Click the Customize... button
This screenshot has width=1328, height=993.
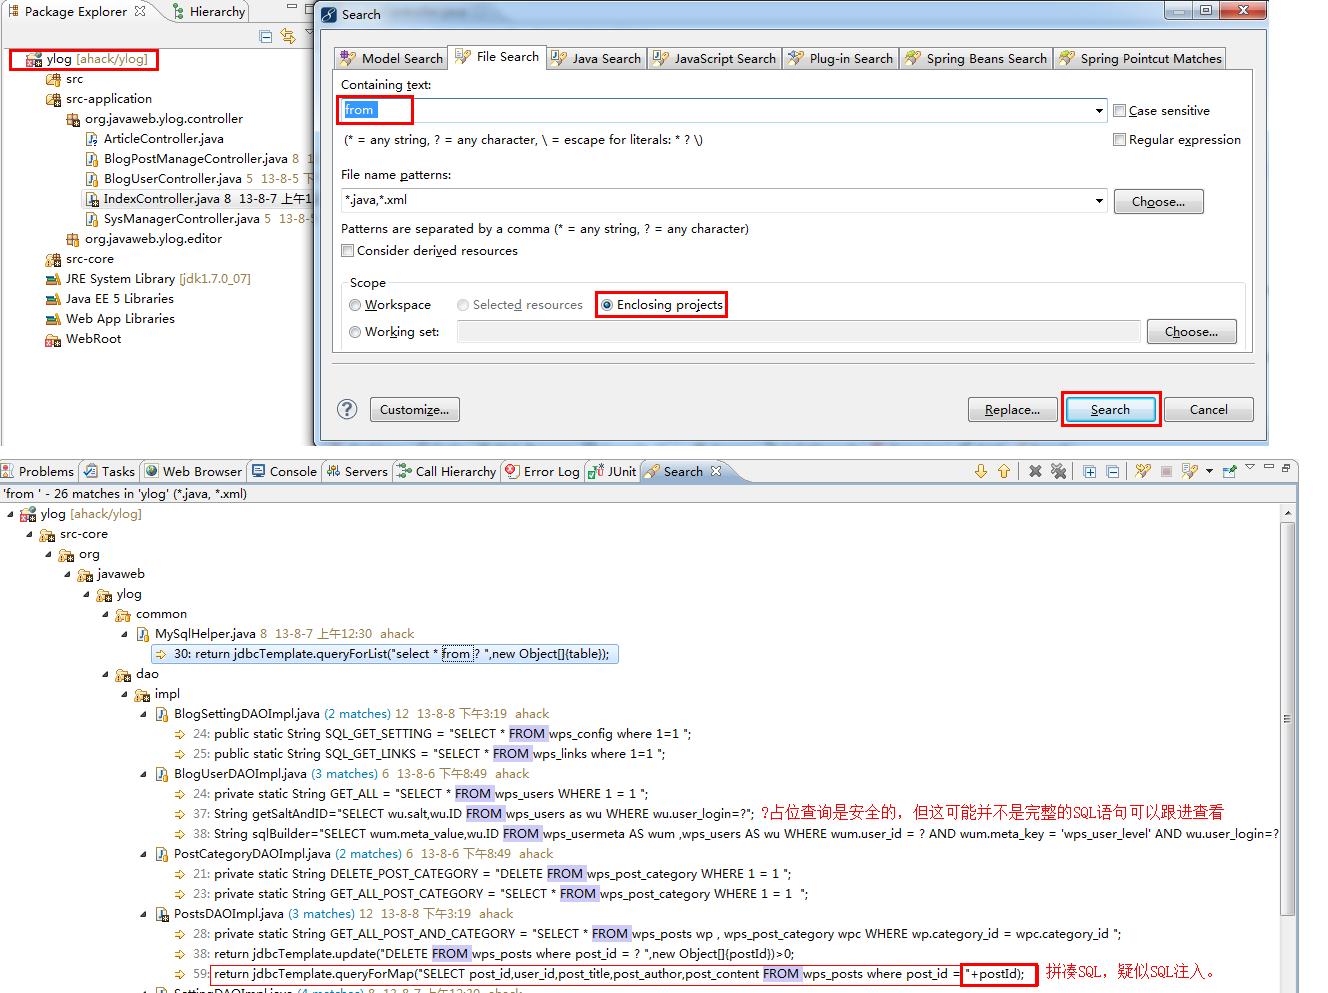click(x=415, y=410)
